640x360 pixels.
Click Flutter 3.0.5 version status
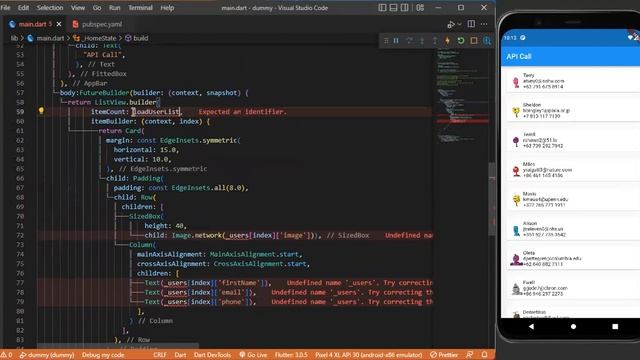click(x=291, y=355)
